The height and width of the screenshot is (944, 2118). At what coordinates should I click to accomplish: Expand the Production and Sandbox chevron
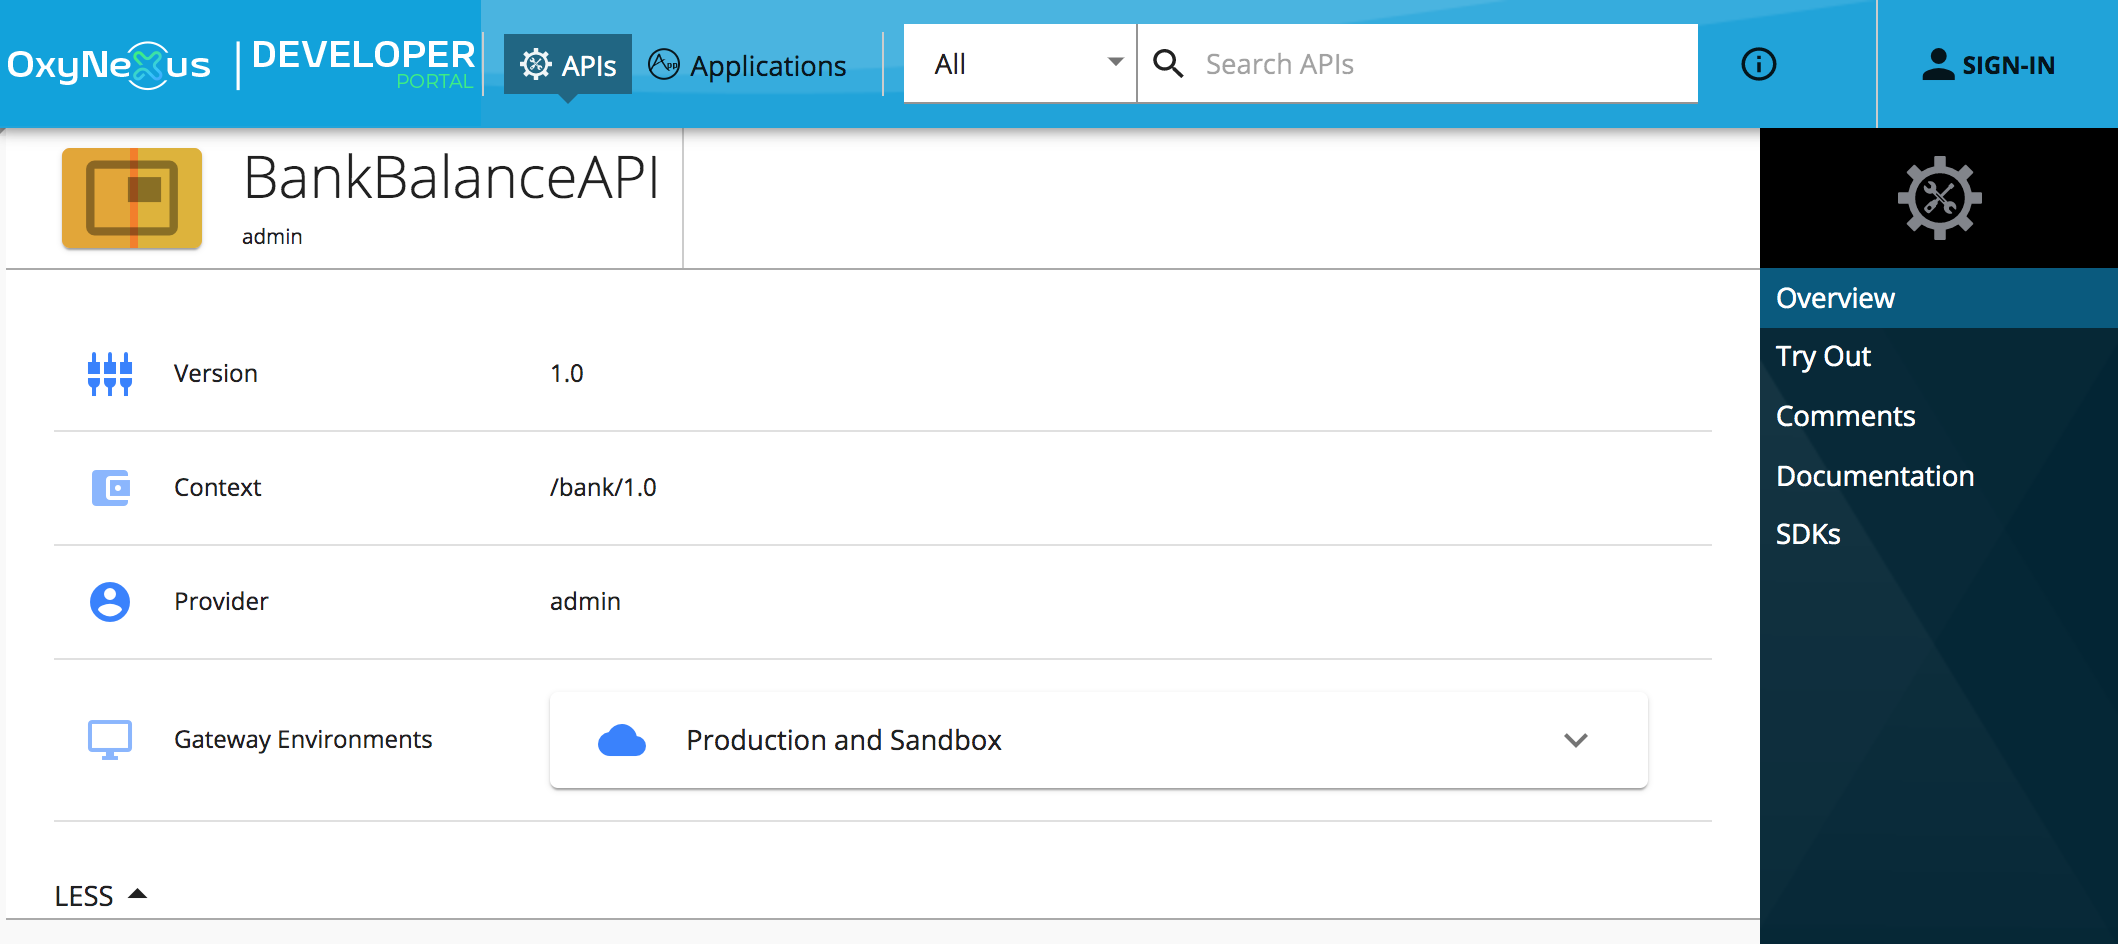[1576, 740]
